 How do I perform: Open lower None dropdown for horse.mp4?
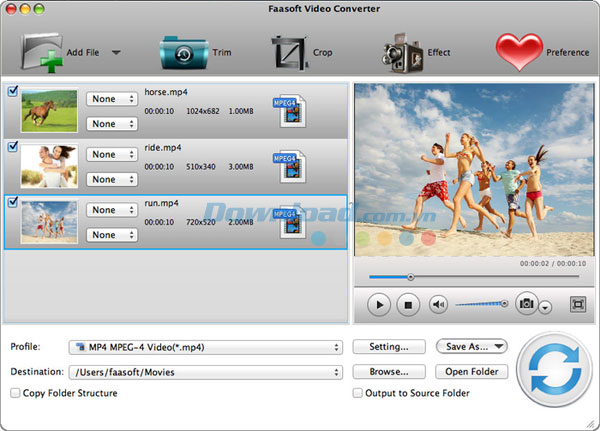(112, 124)
